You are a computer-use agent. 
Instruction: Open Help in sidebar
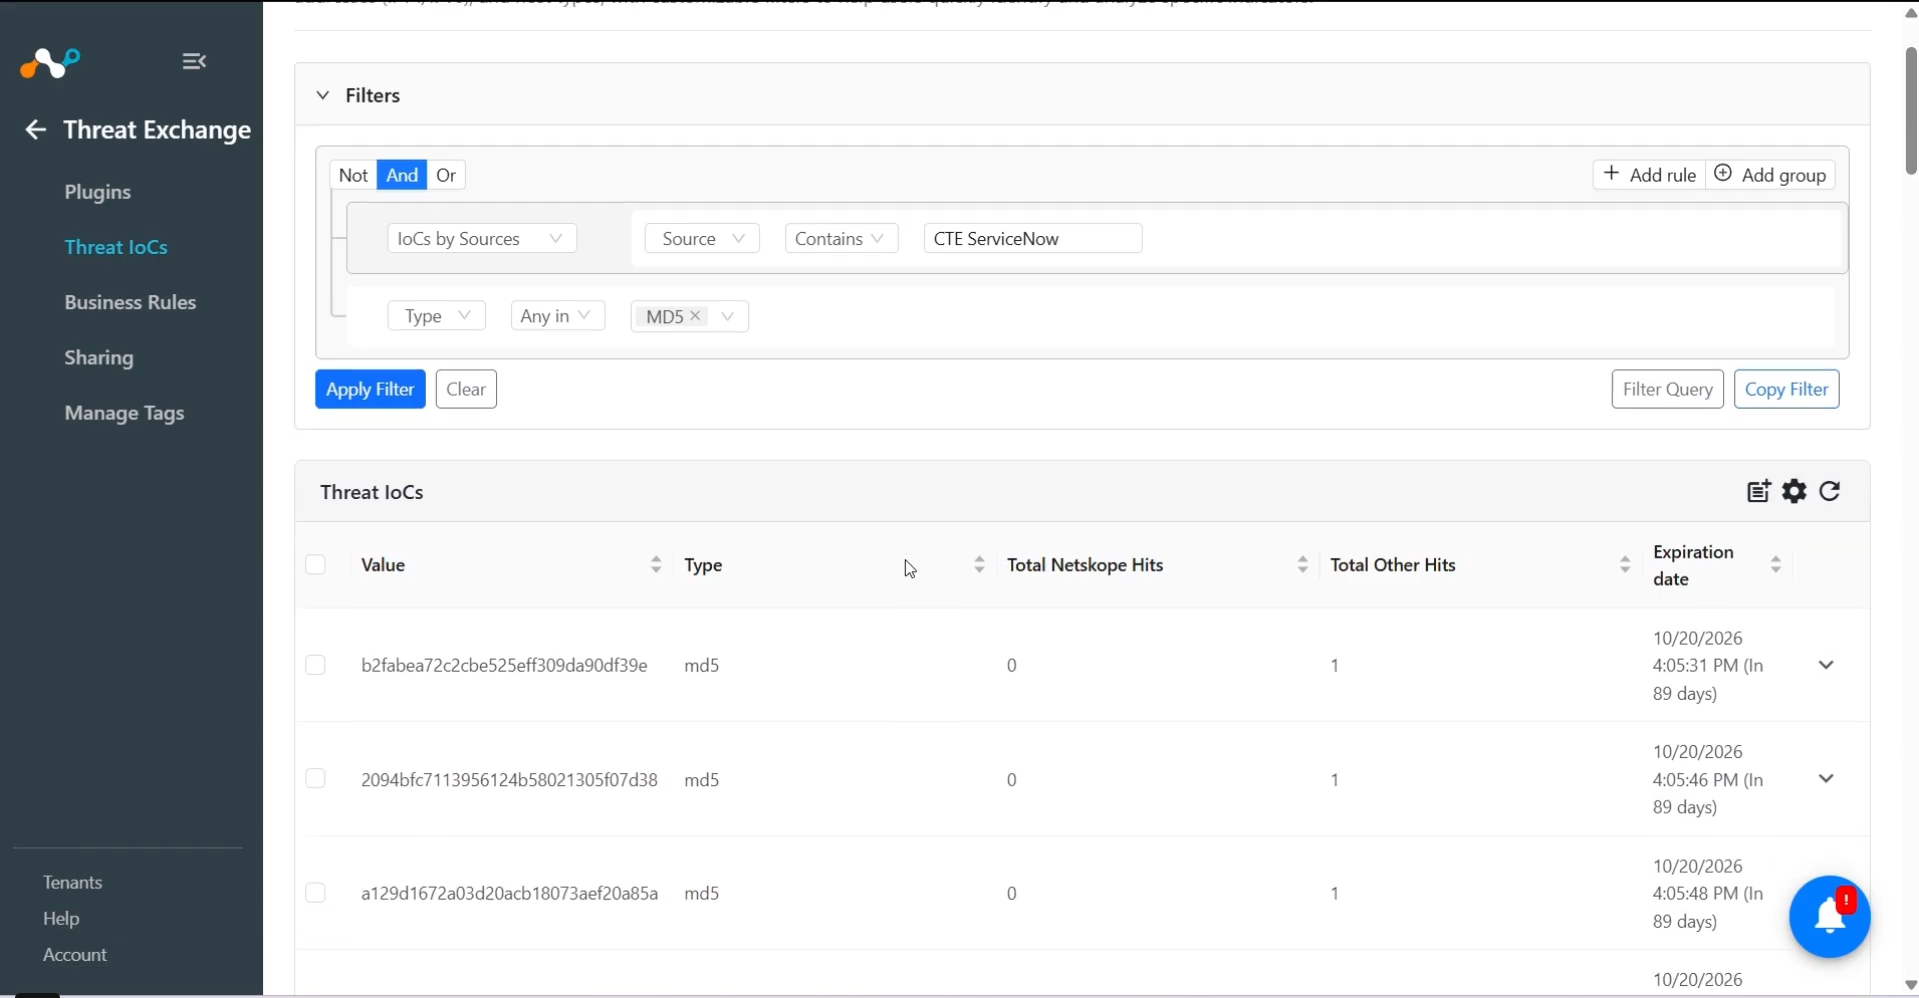coord(61,918)
